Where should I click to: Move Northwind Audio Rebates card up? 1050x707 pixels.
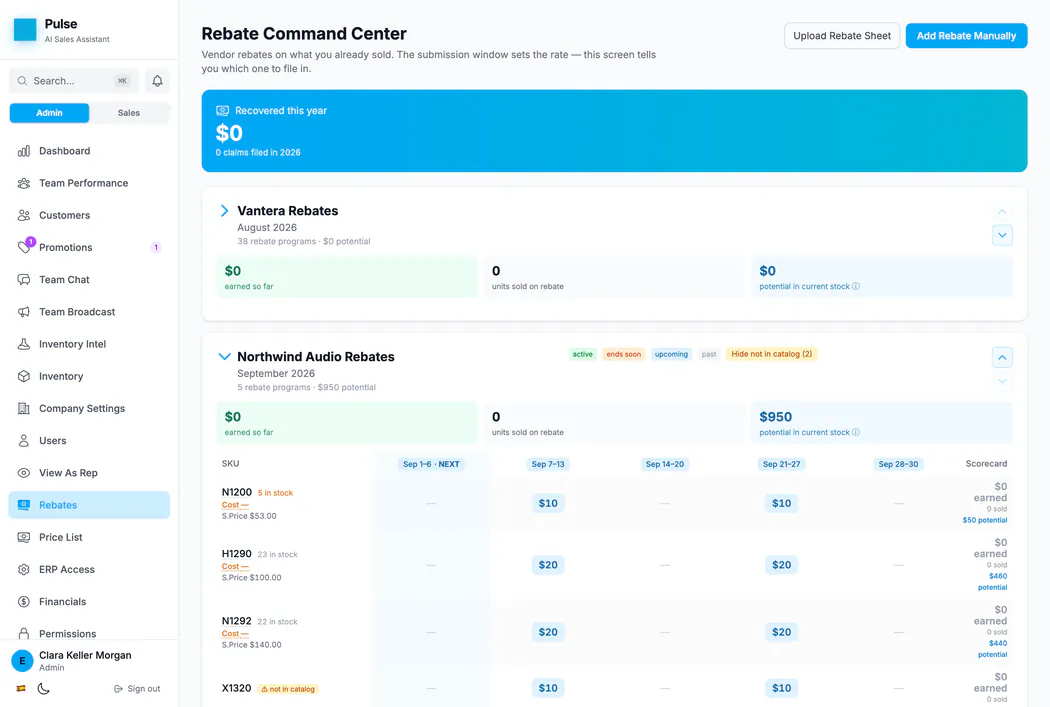point(1002,358)
